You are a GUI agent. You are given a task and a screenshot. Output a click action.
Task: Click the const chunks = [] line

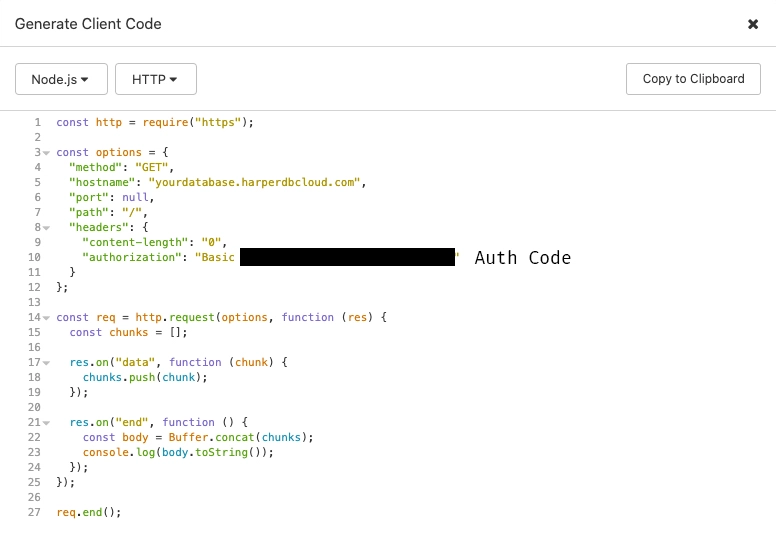(x=128, y=332)
